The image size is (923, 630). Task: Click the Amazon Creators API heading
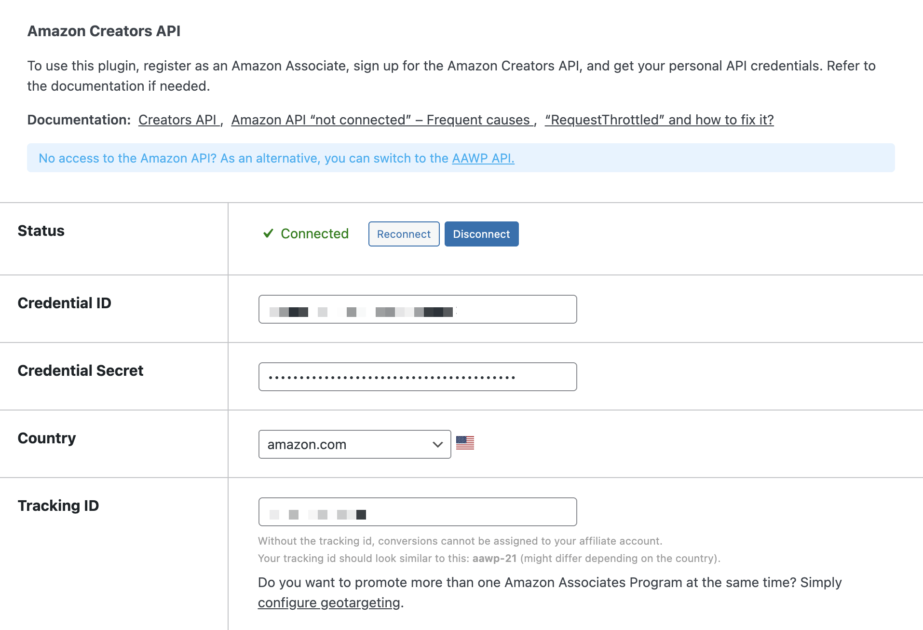click(104, 31)
